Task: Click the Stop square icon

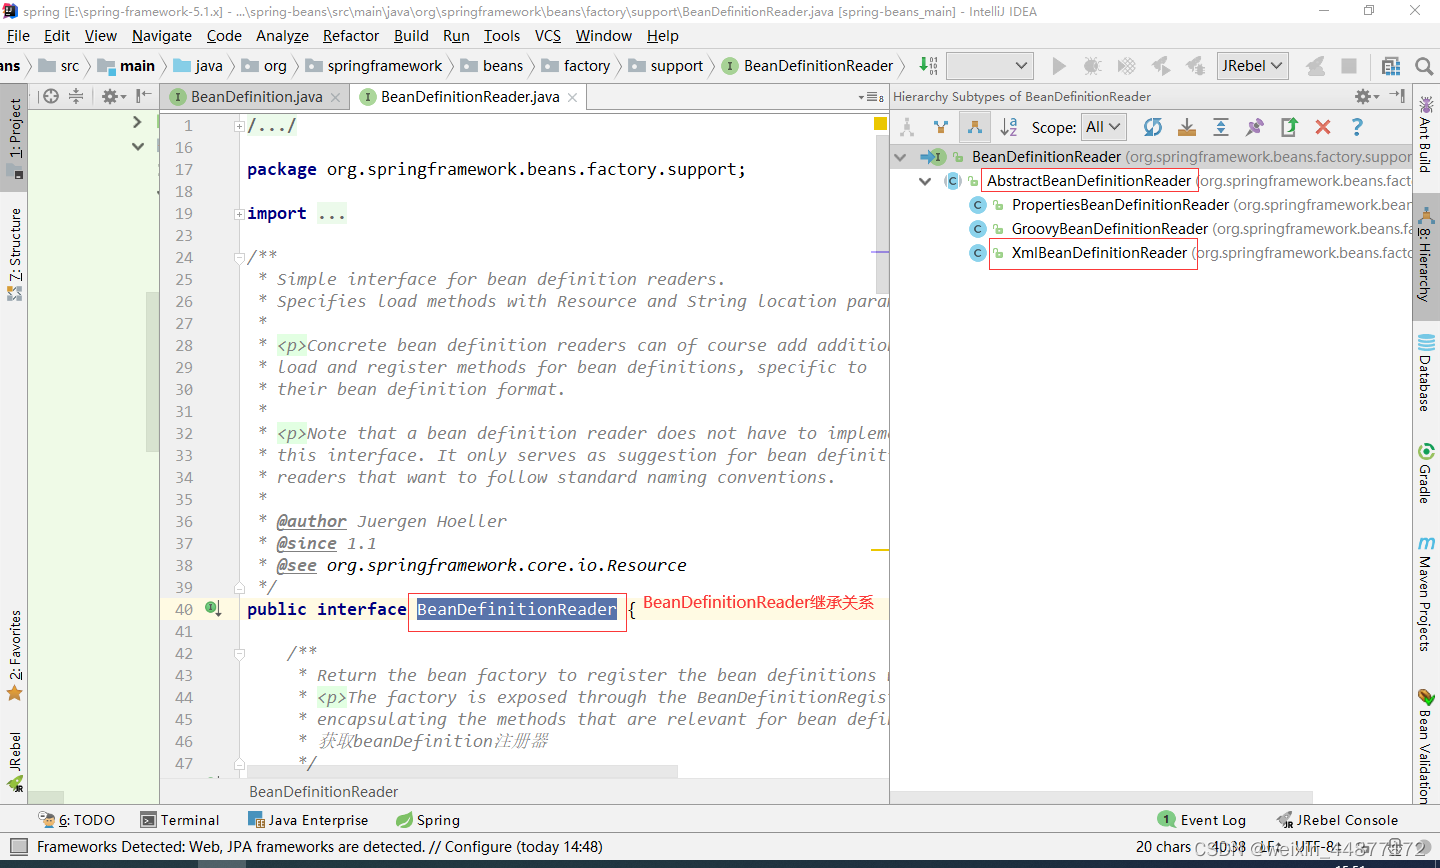Action: [x=1349, y=66]
